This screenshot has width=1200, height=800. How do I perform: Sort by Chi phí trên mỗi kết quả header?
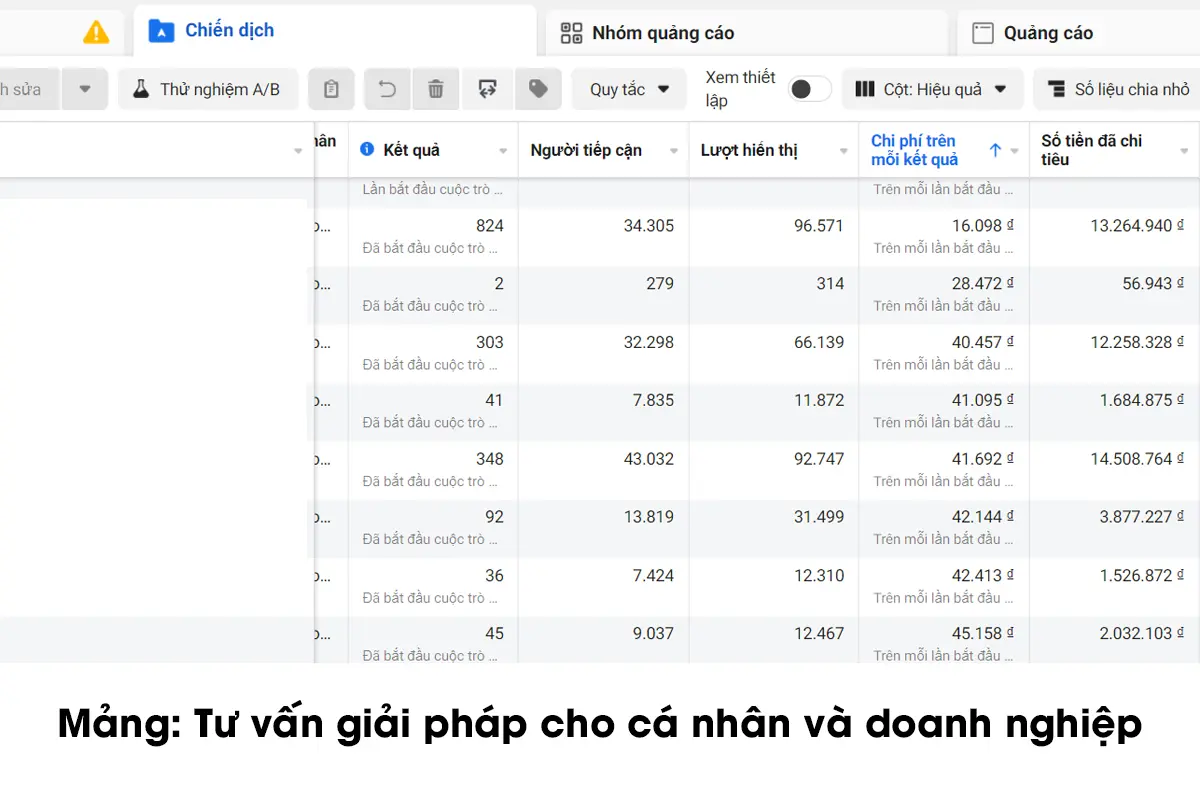click(913, 149)
